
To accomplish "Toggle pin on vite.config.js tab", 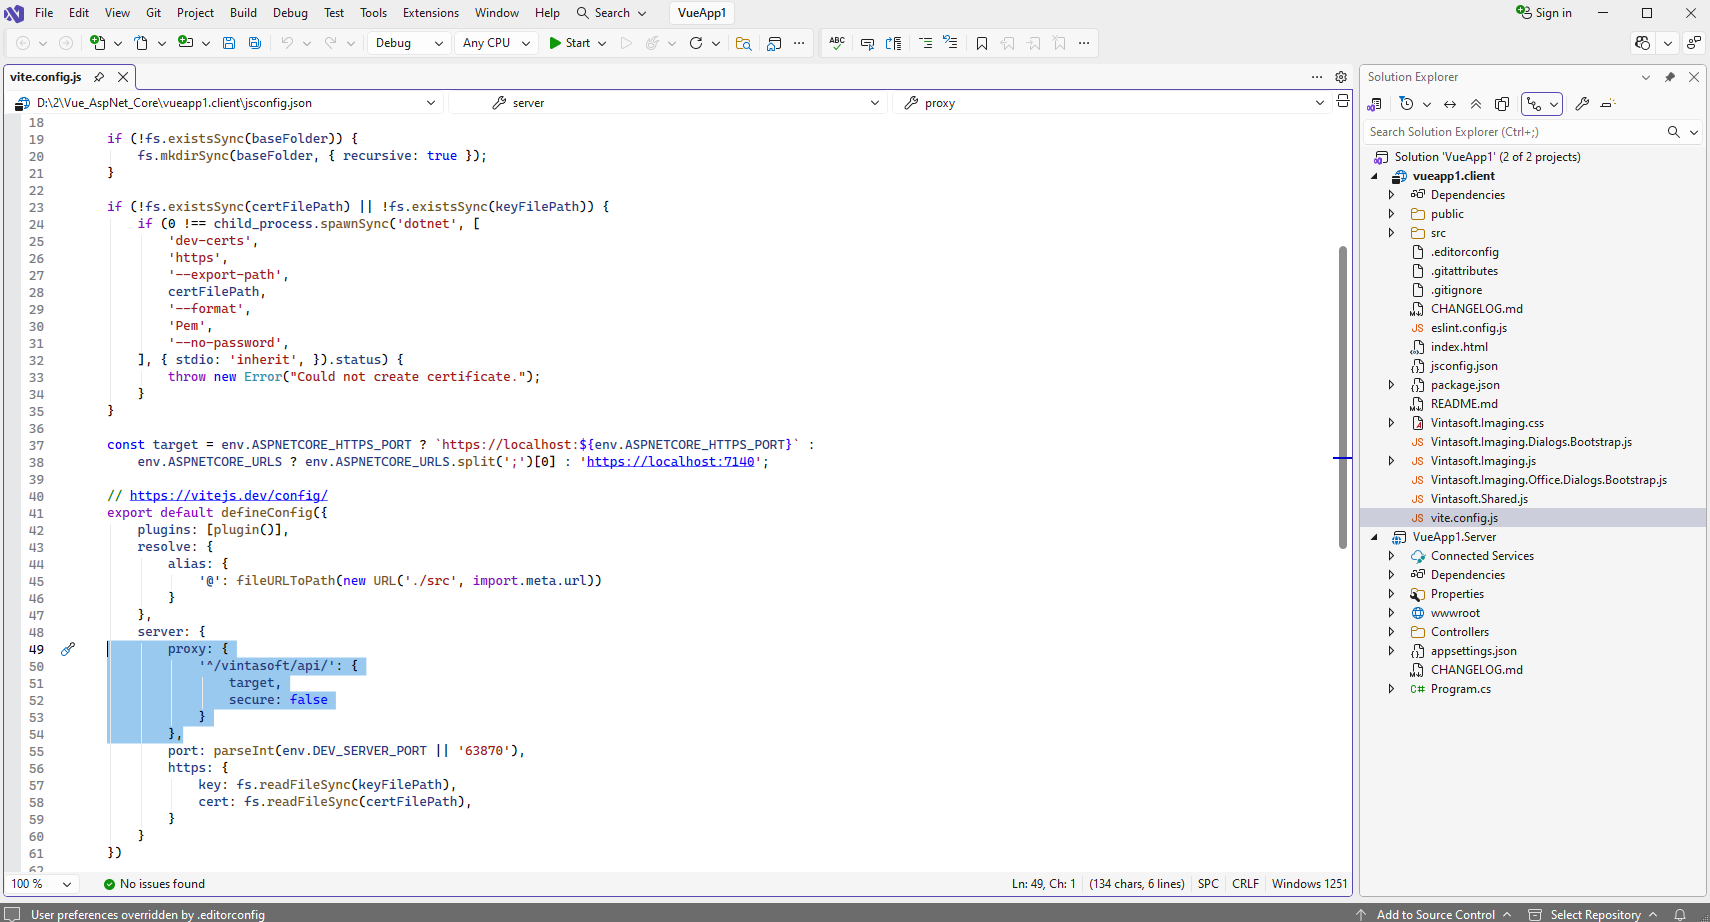I will pyautogui.click(x=99, y=77).
